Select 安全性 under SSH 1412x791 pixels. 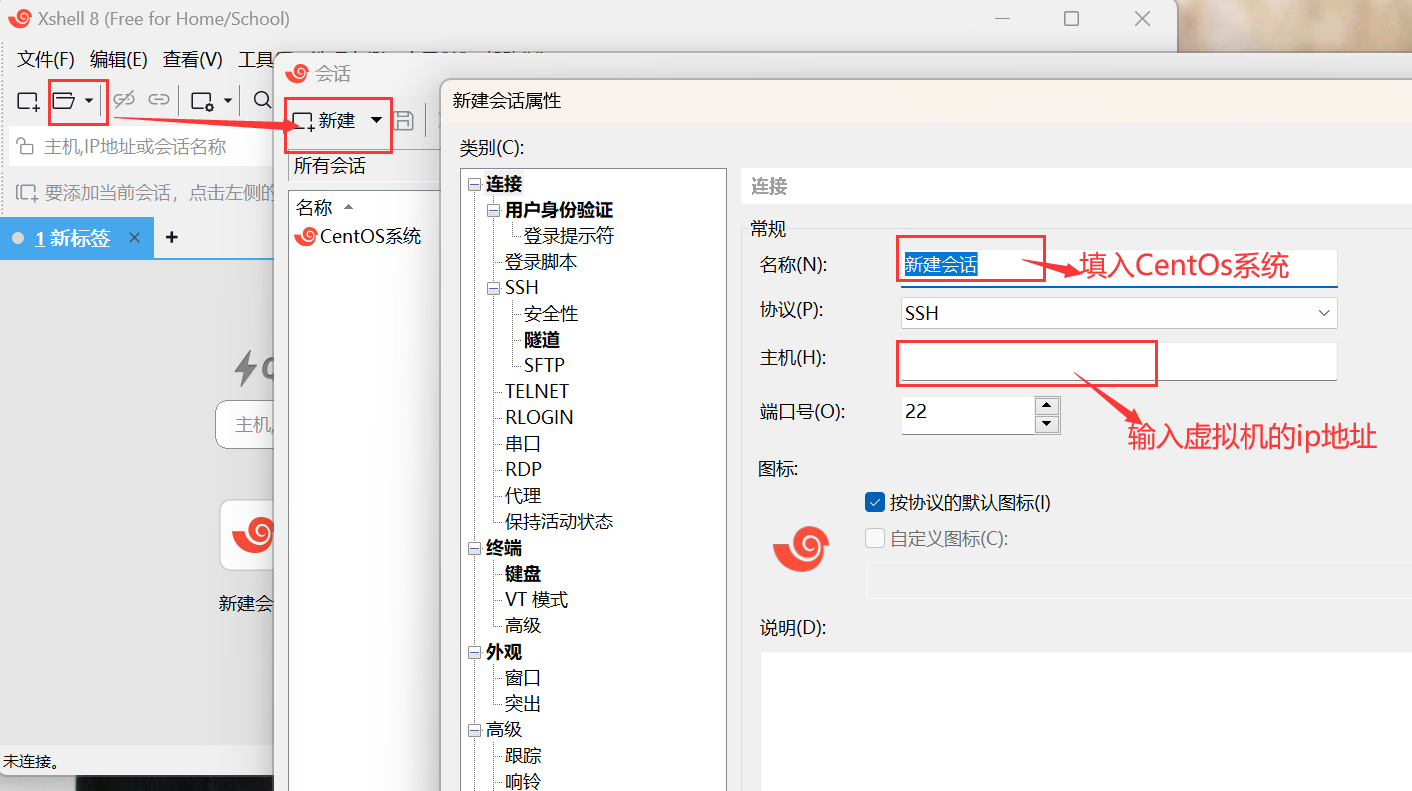551,314
